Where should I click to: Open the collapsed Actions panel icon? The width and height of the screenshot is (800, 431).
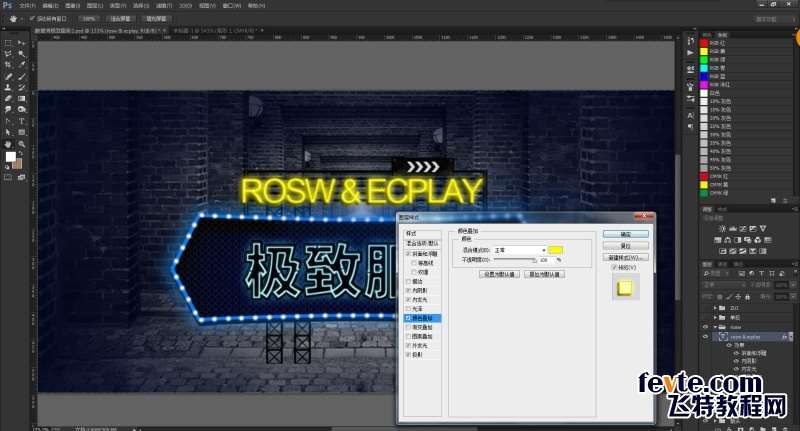tap(690, 53)
